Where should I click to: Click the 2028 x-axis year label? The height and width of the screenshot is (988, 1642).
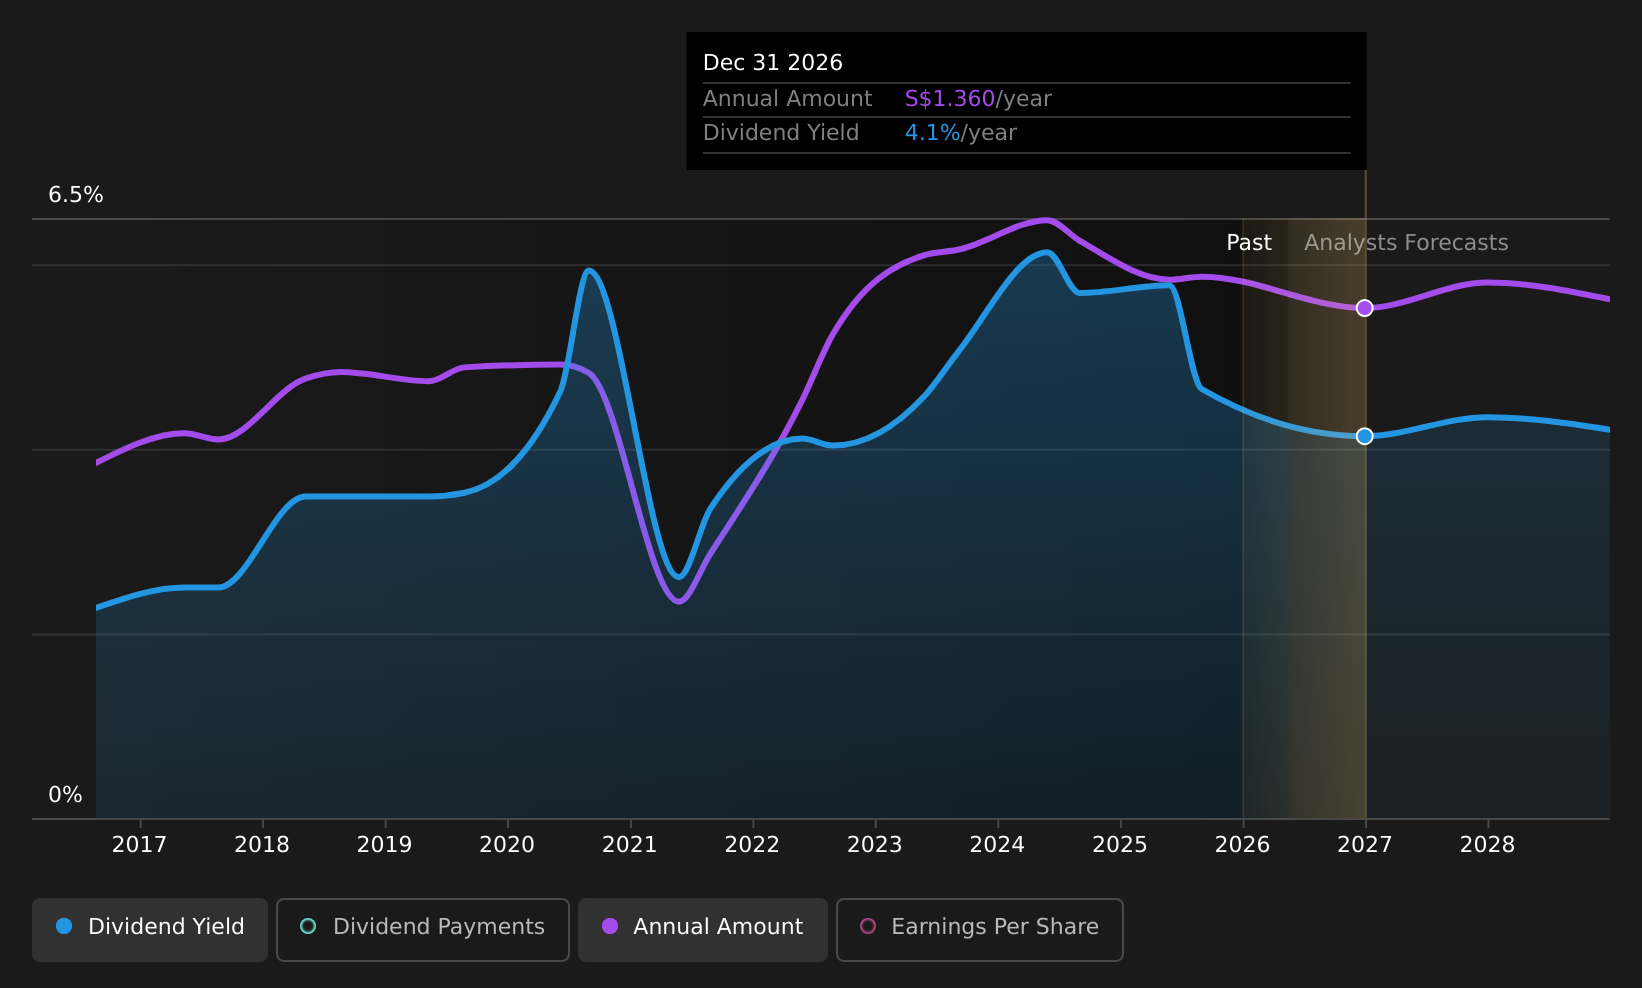click(1487, 845)
